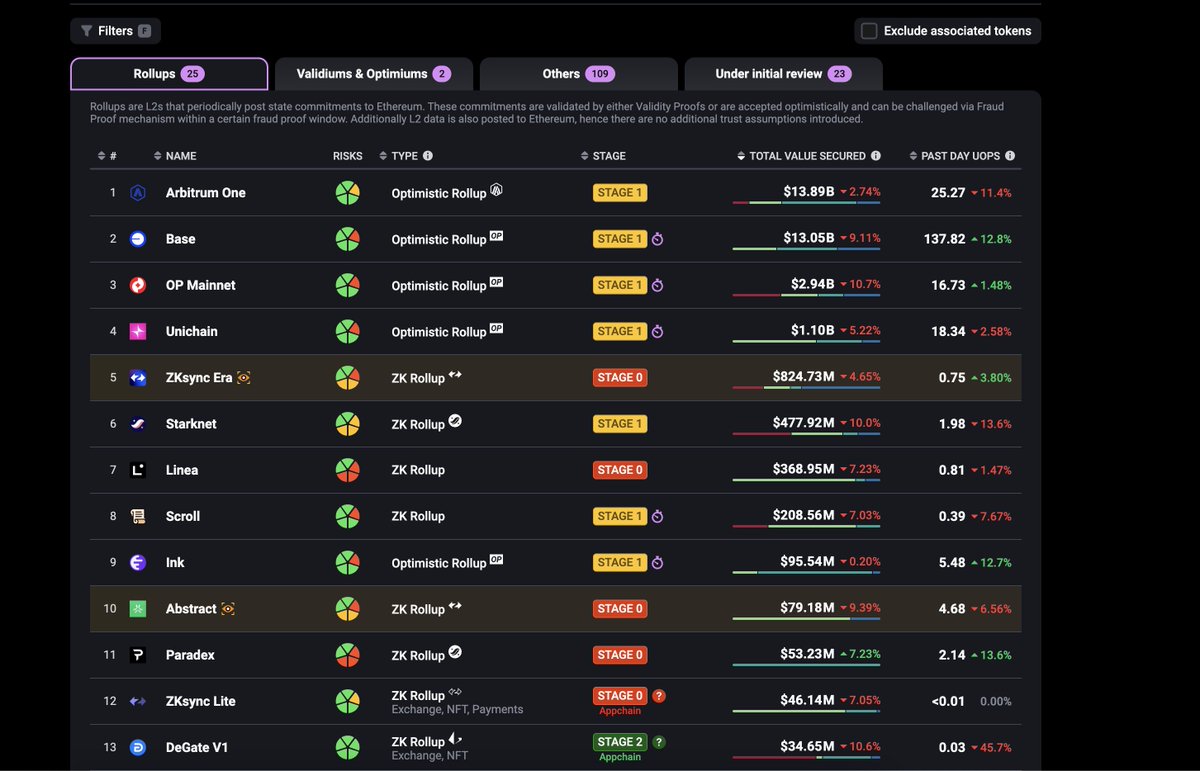Click the $824.73M value for ZKsync Era

point(804,376)
